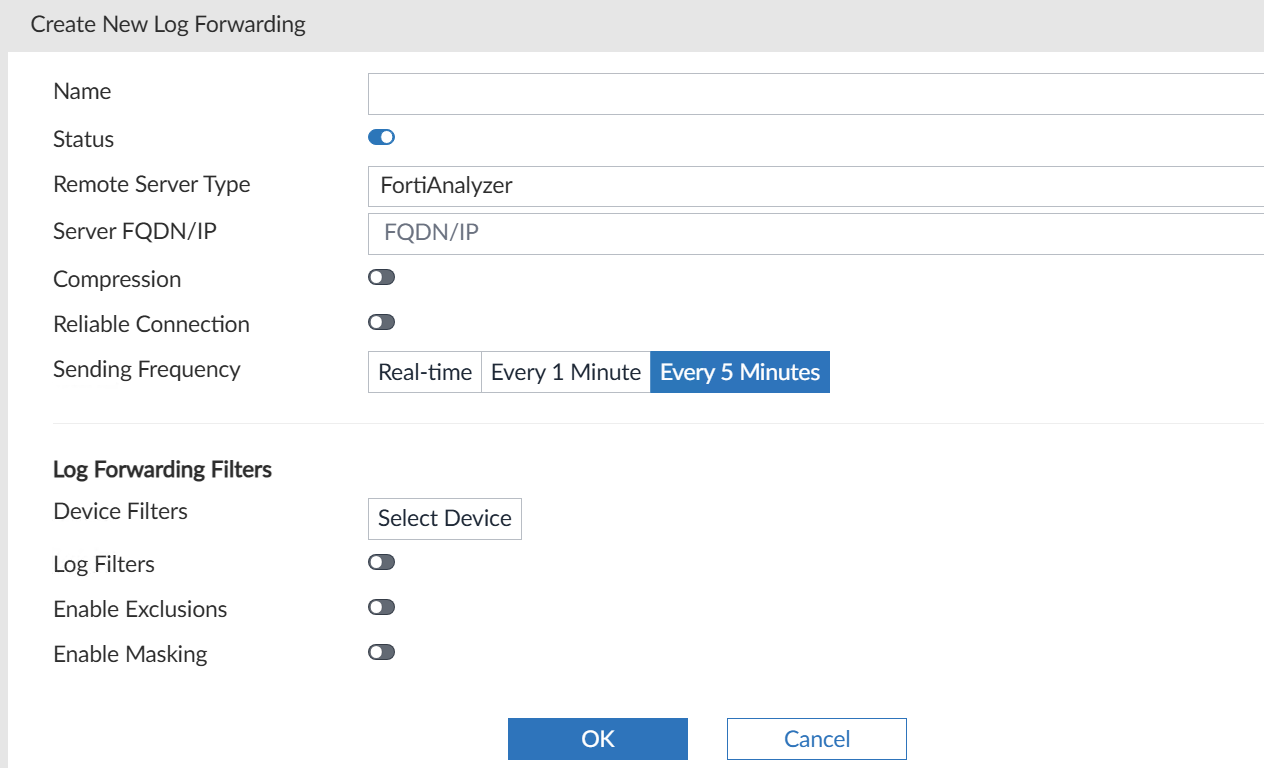The height and width of the screenshot is (768, 1264).
Task: Open the Select Device picker
Action: tap(444, 518)
